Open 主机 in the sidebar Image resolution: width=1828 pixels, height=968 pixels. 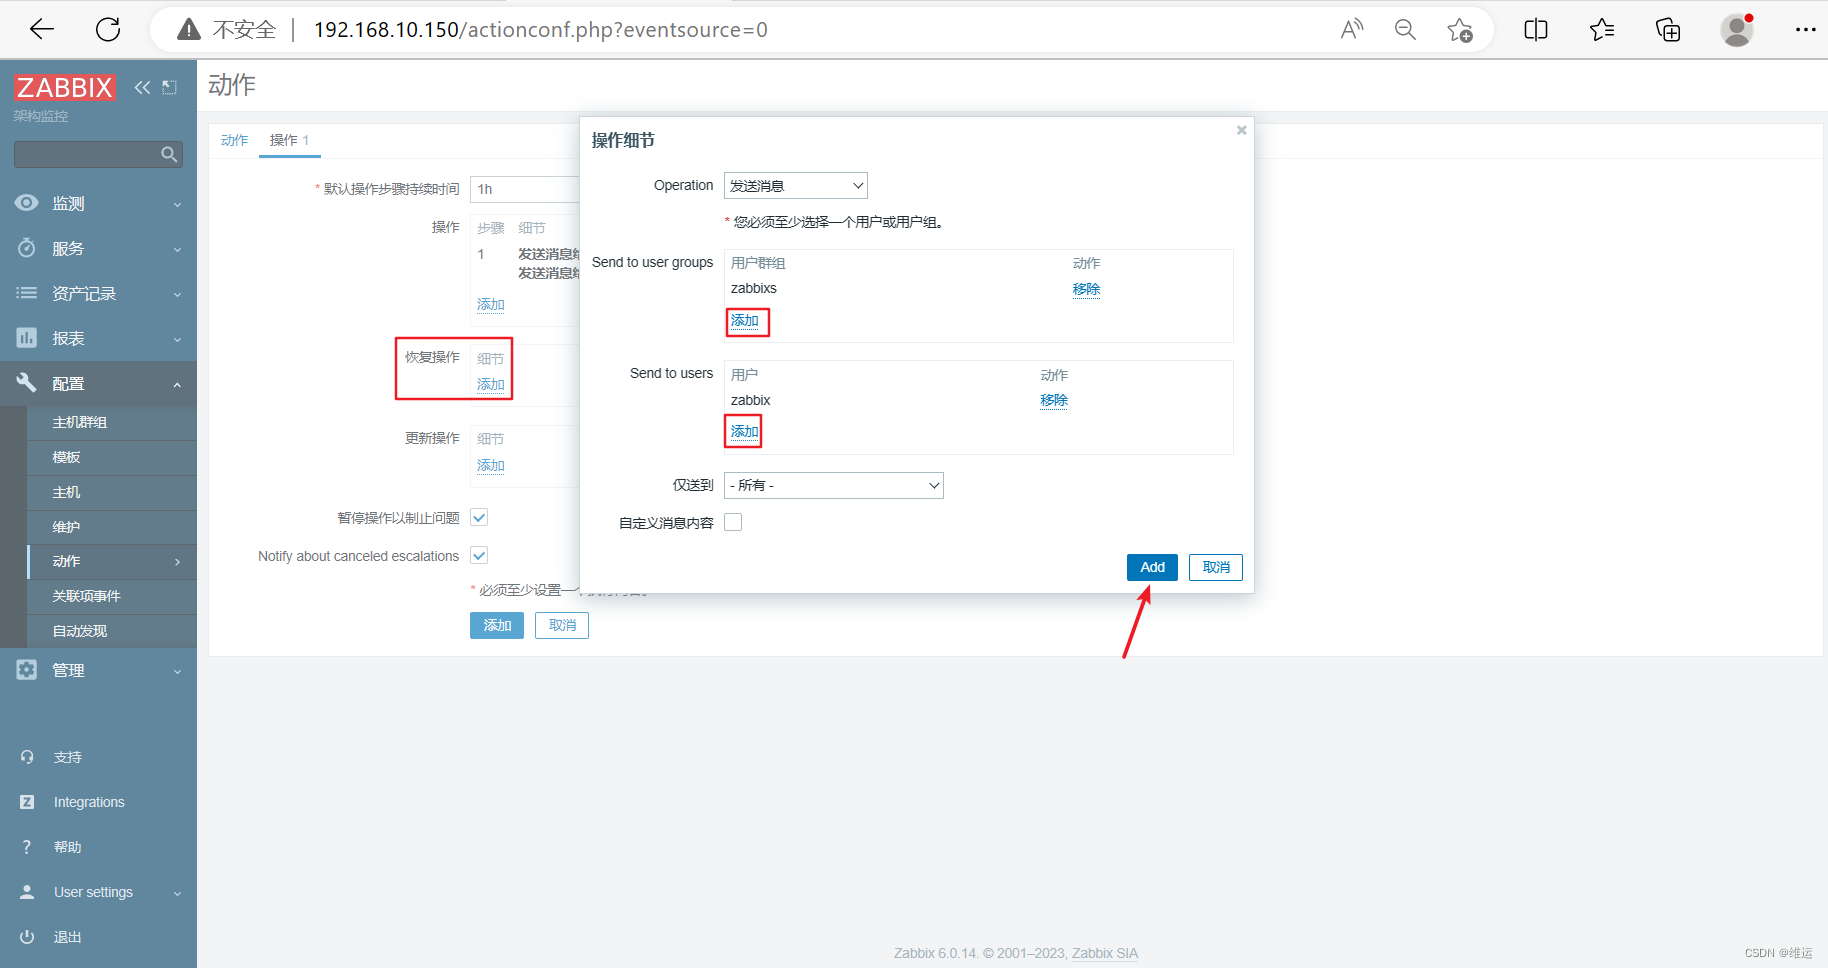67,492
